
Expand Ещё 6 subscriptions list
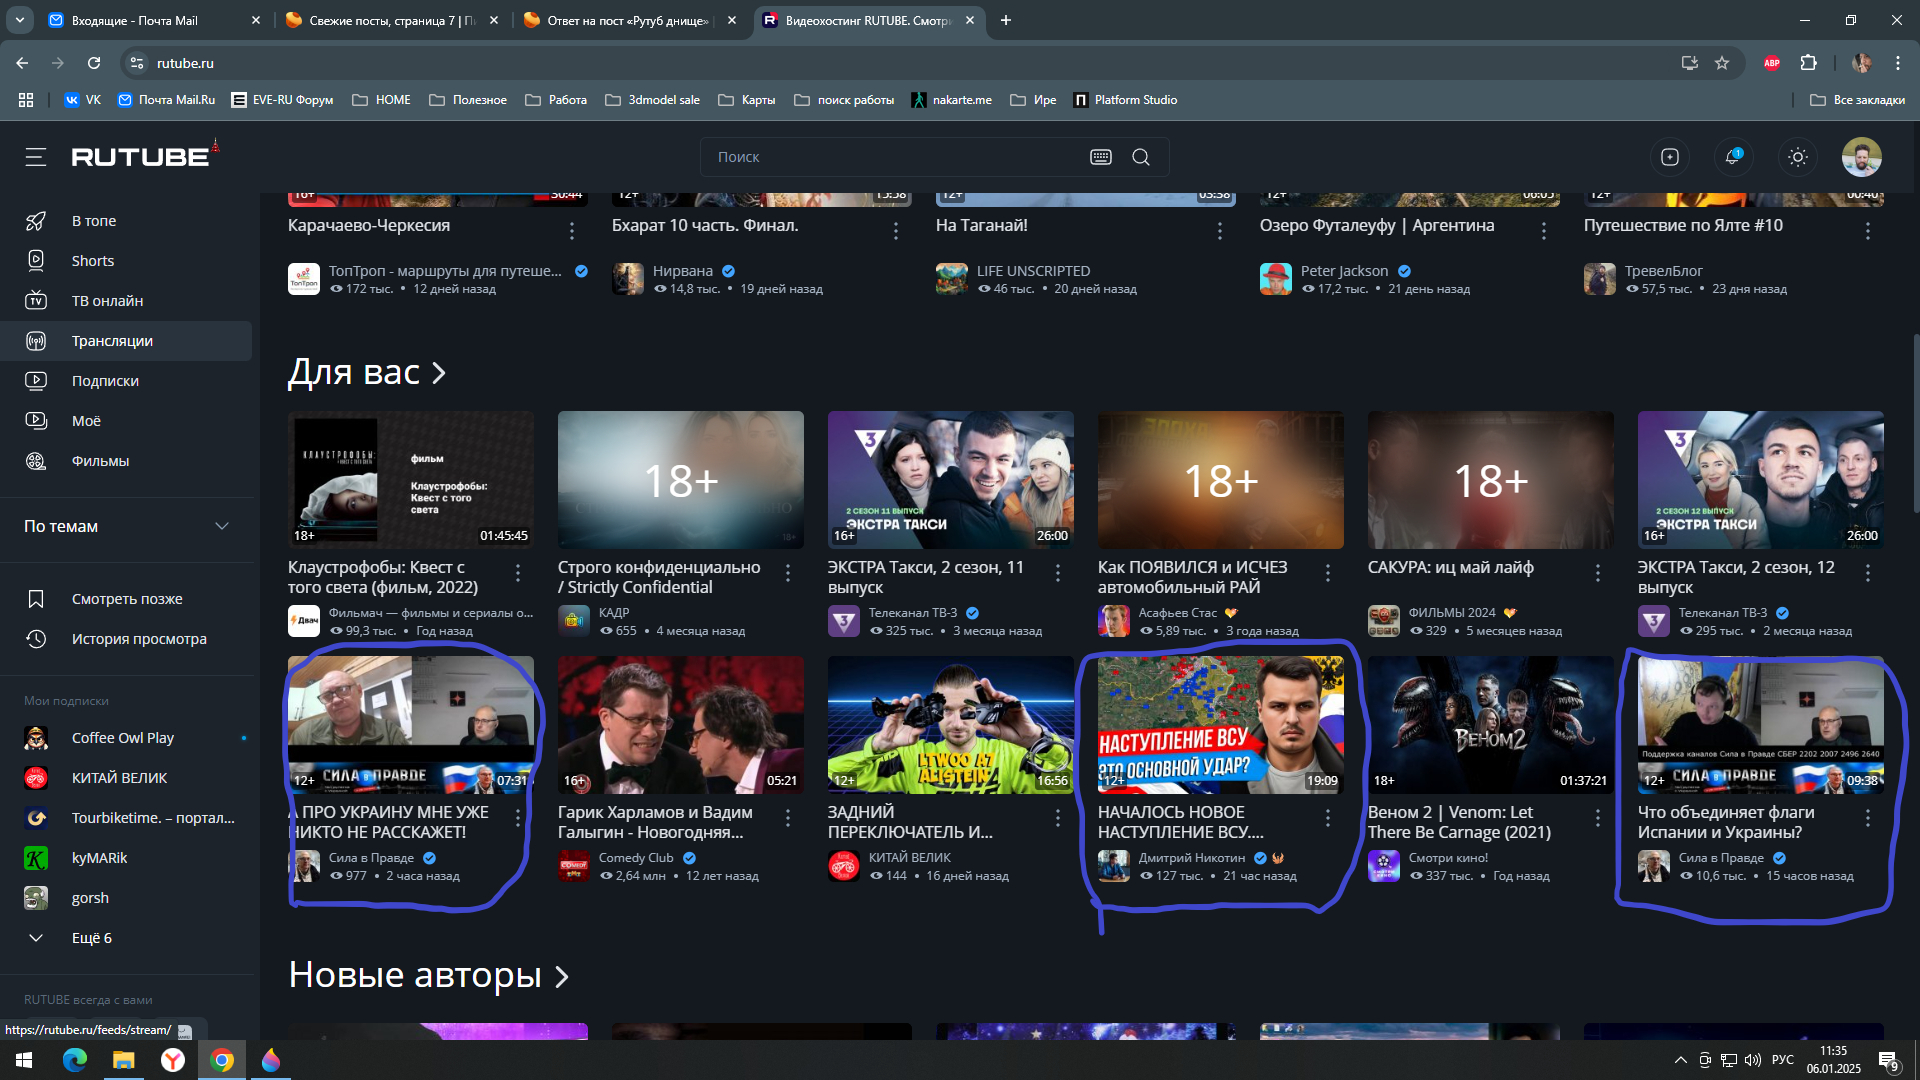(x=91, y=938)
